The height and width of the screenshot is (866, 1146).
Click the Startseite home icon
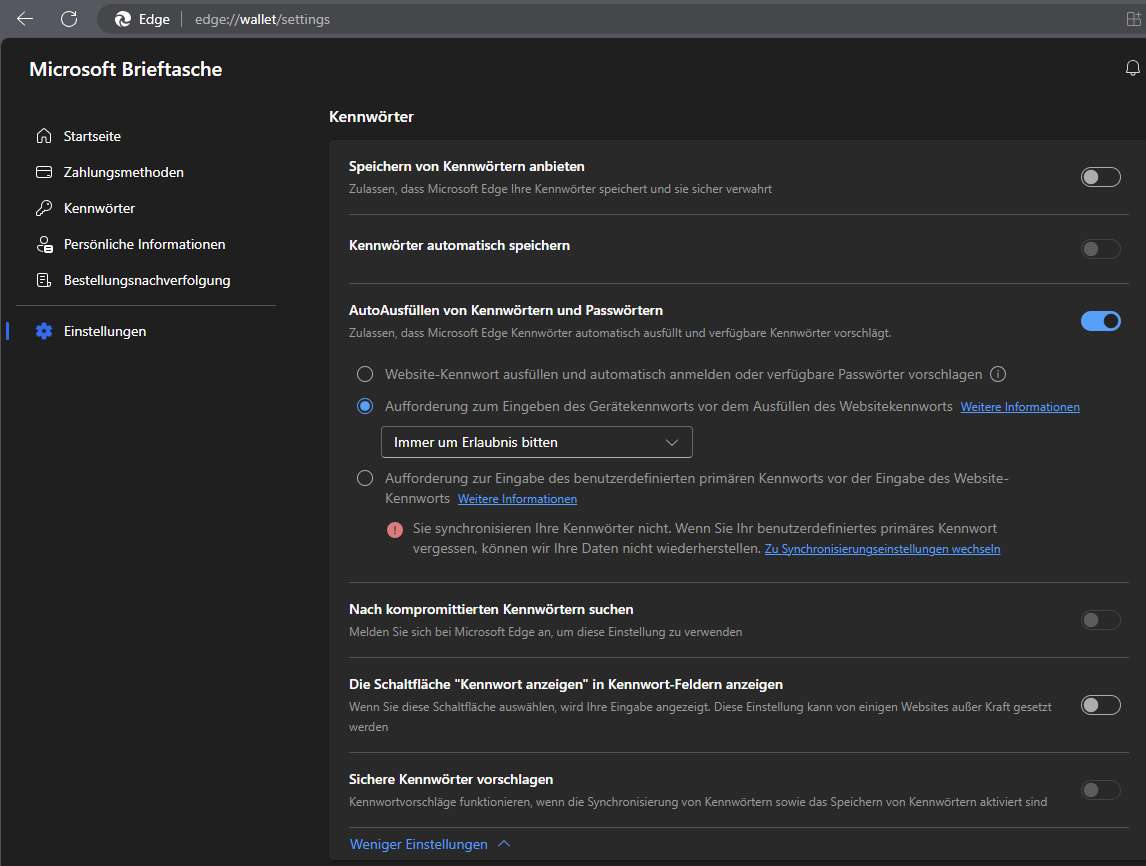tap(44, 136)
